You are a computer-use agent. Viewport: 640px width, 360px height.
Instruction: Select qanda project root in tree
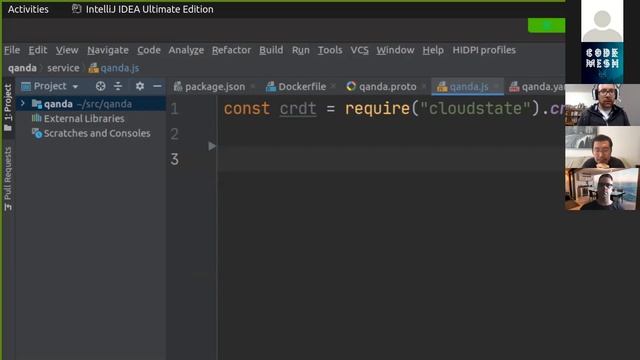tap(91, 104)
